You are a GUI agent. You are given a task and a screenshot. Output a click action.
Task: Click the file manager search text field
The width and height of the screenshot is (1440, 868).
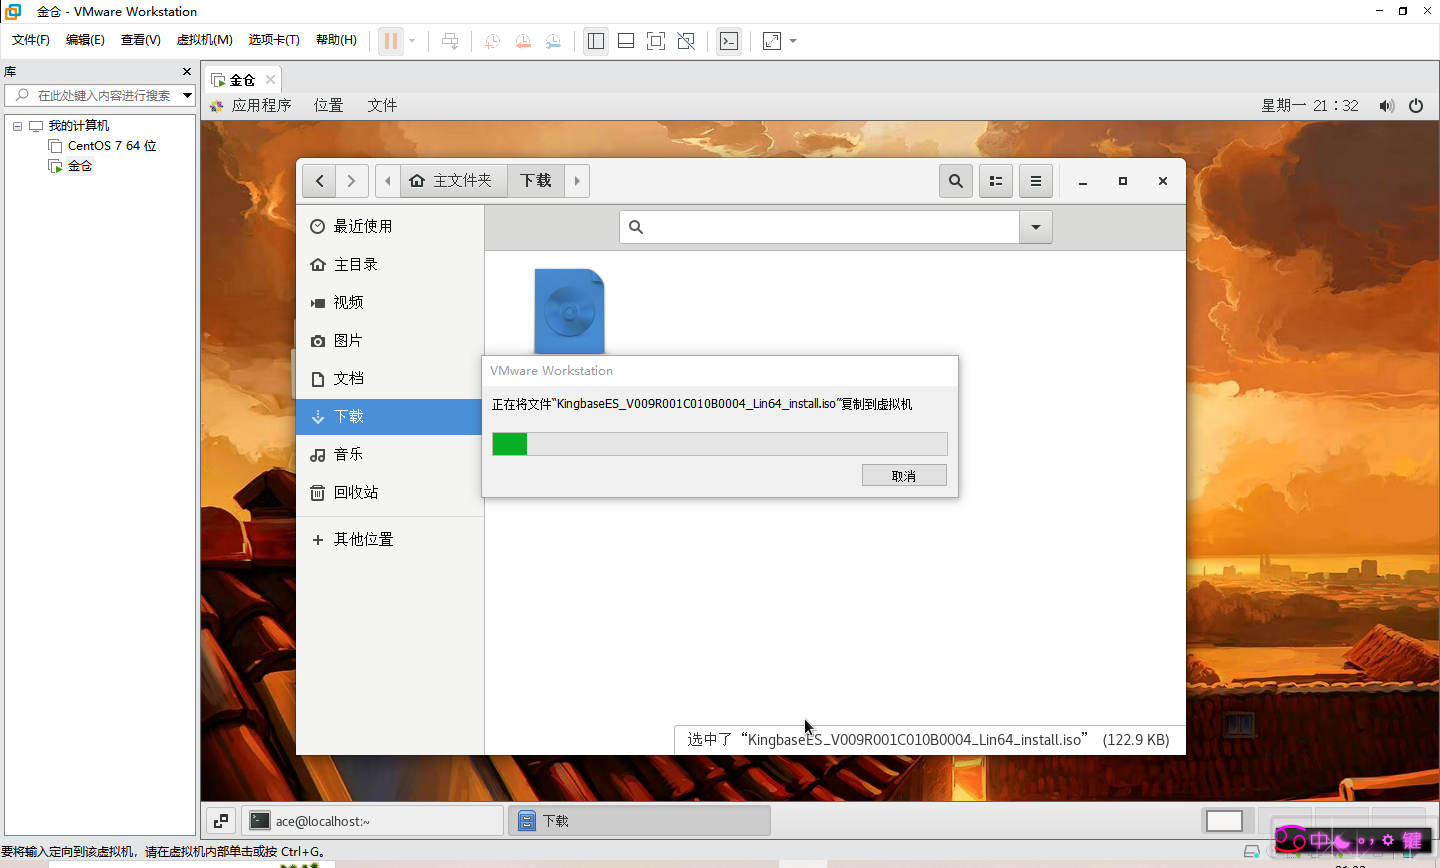(820, 227)
